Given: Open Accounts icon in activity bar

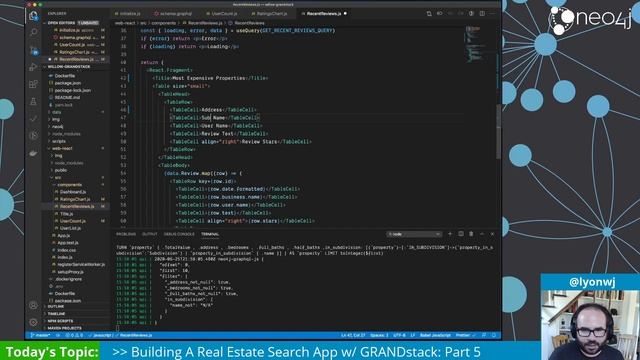Looking at the screenshot, I should coord(33,305).
